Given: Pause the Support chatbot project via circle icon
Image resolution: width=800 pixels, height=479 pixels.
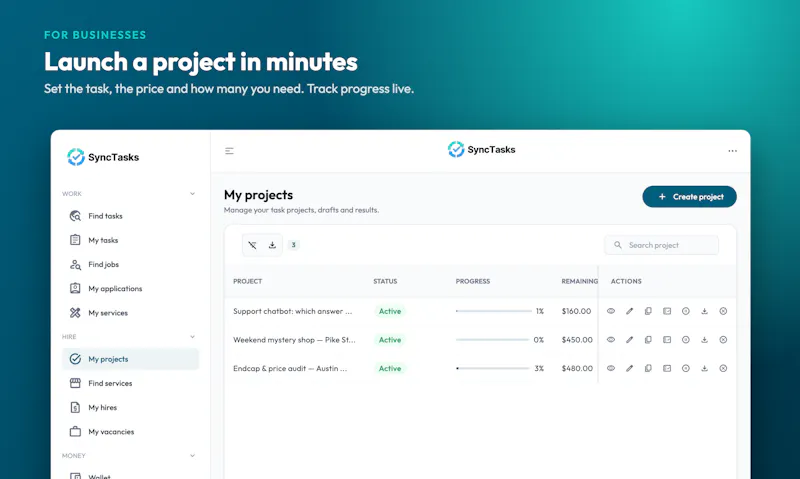Looking at the screenshot, I should pos(686,311).
